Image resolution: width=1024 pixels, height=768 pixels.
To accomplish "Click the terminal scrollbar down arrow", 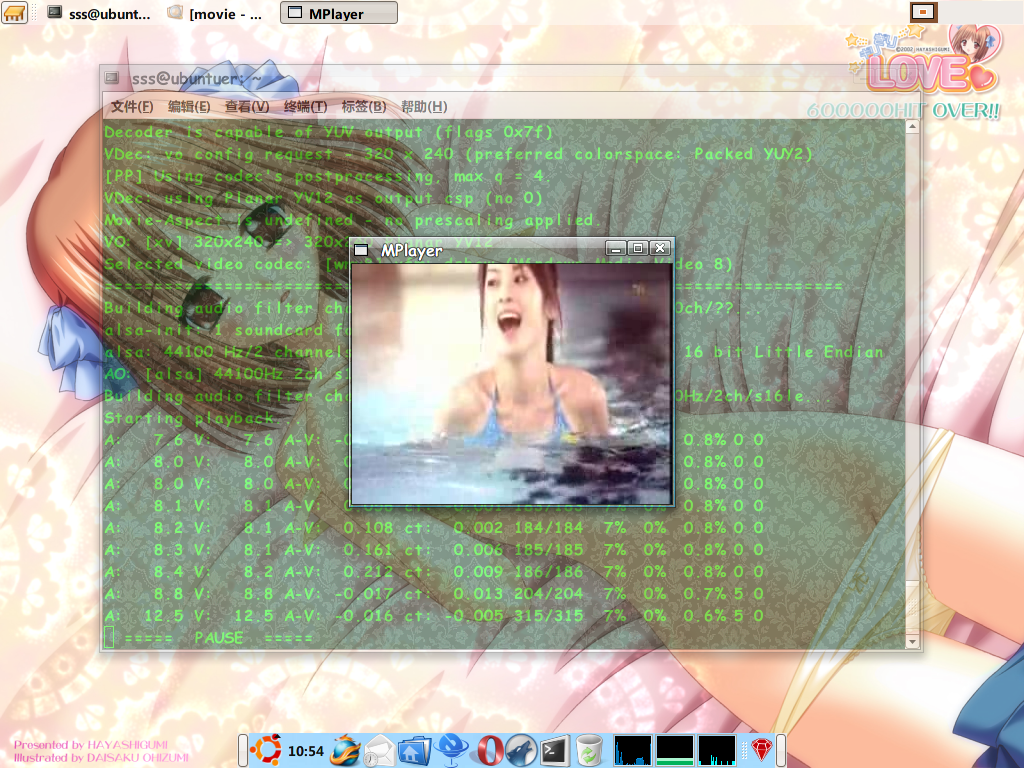I will point(912,642).
